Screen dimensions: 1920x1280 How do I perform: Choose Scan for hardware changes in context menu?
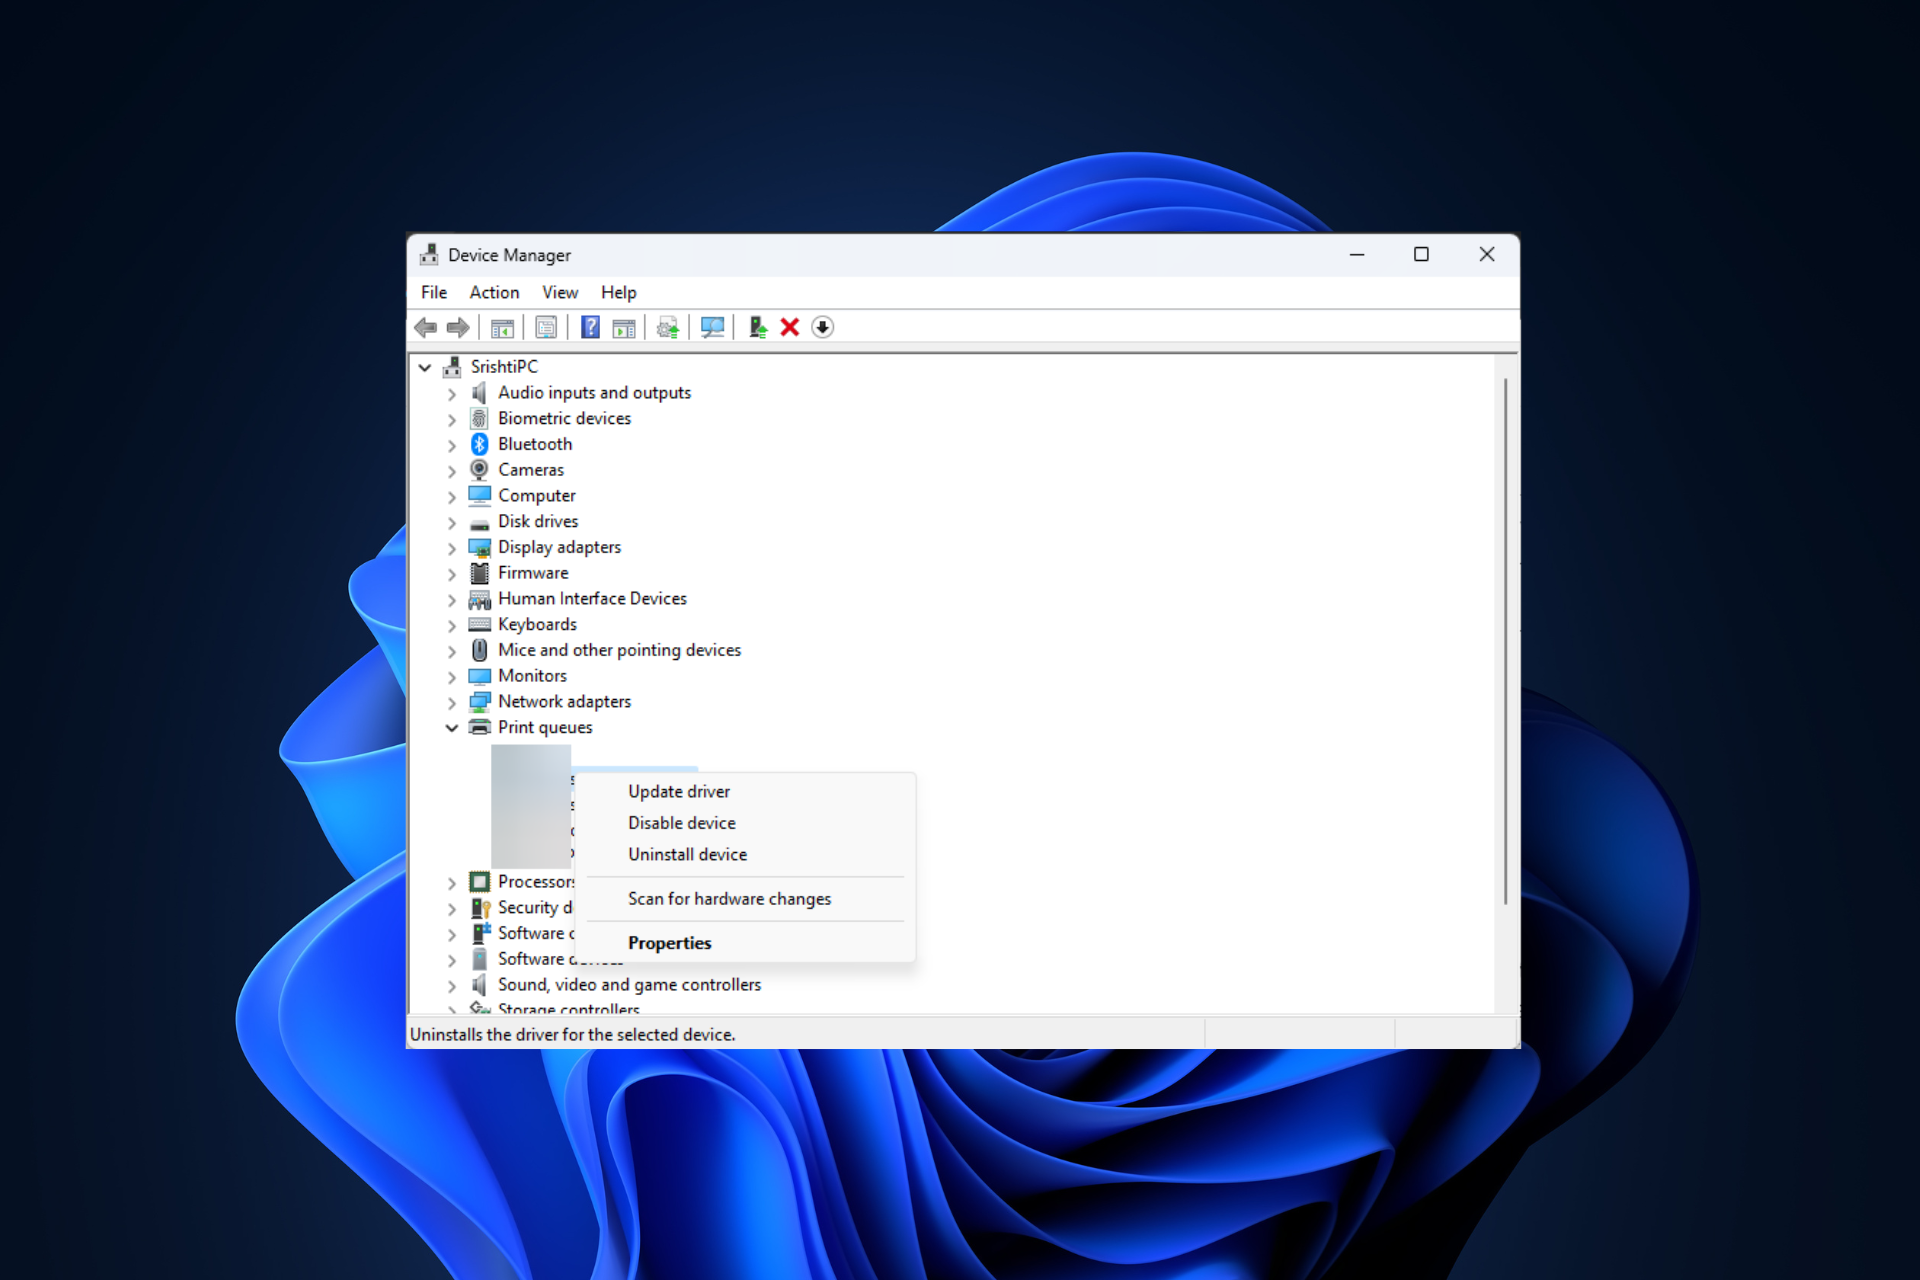(745, 899)
